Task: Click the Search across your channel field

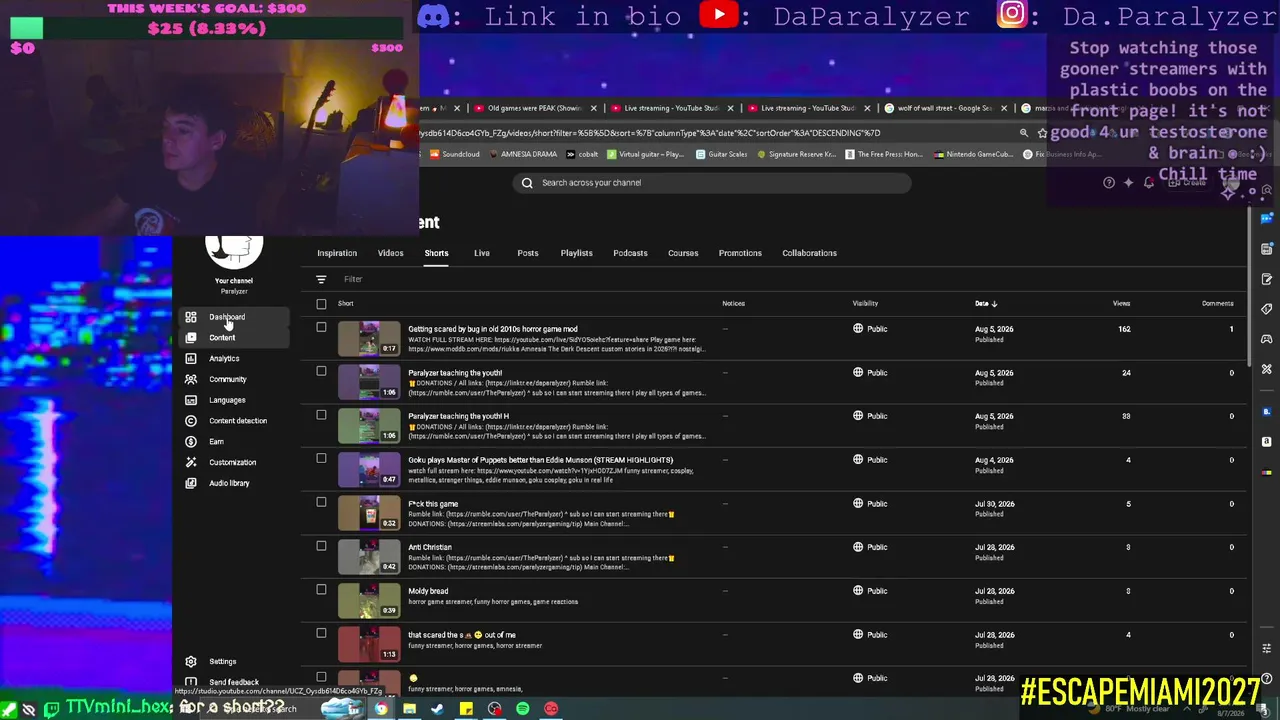Action: coord(712,183)
